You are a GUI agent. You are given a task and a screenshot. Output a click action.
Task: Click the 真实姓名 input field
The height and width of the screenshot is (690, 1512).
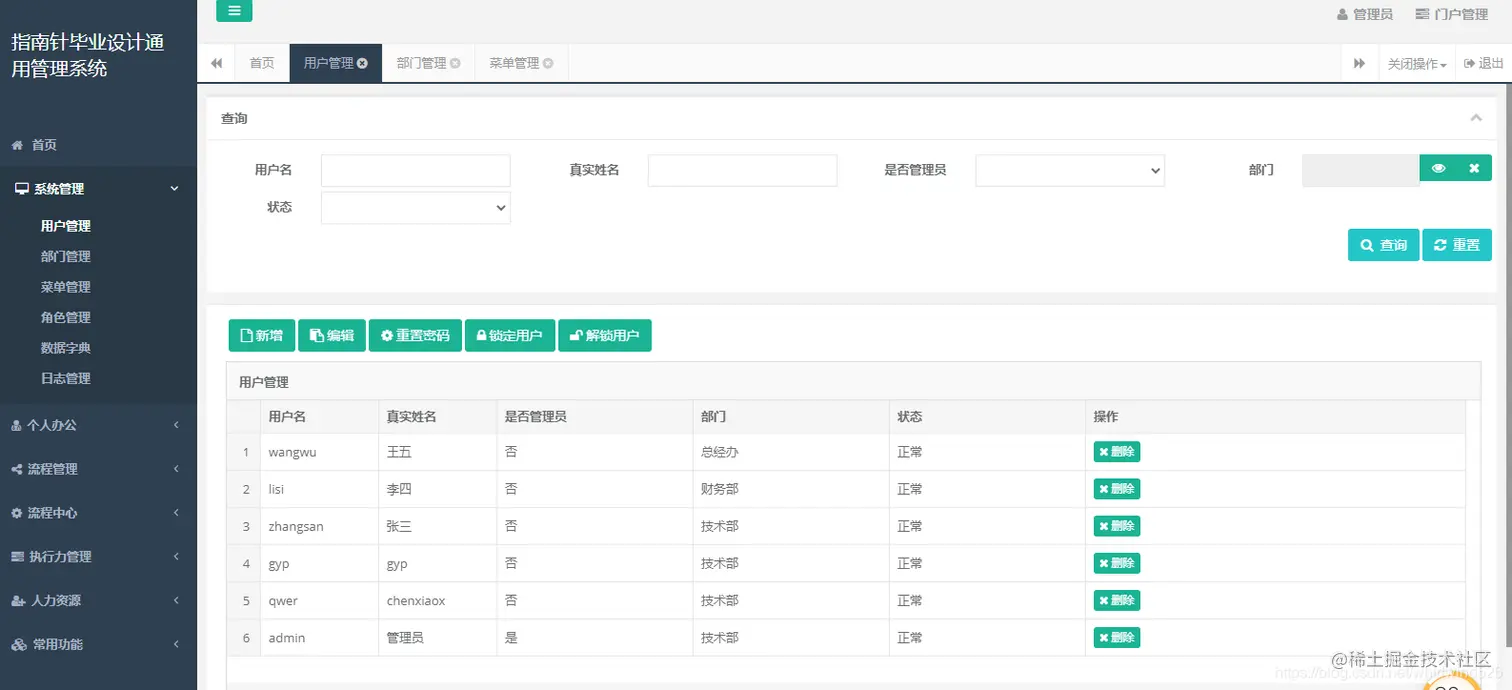pos(742,170)
